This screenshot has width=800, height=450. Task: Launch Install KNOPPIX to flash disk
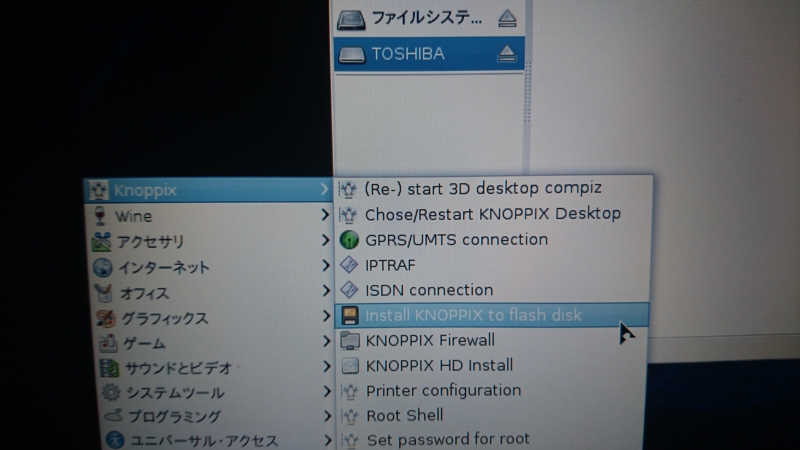point(492,315)
